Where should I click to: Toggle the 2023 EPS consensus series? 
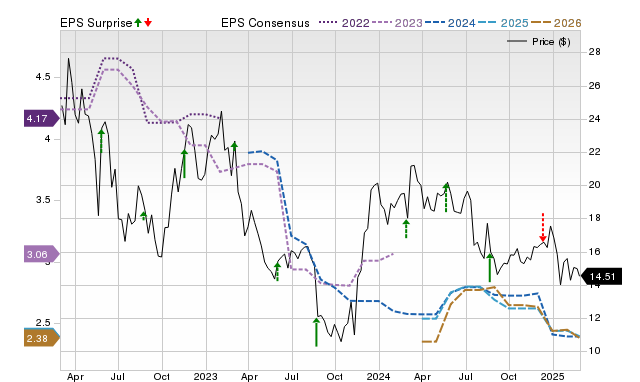397,23
